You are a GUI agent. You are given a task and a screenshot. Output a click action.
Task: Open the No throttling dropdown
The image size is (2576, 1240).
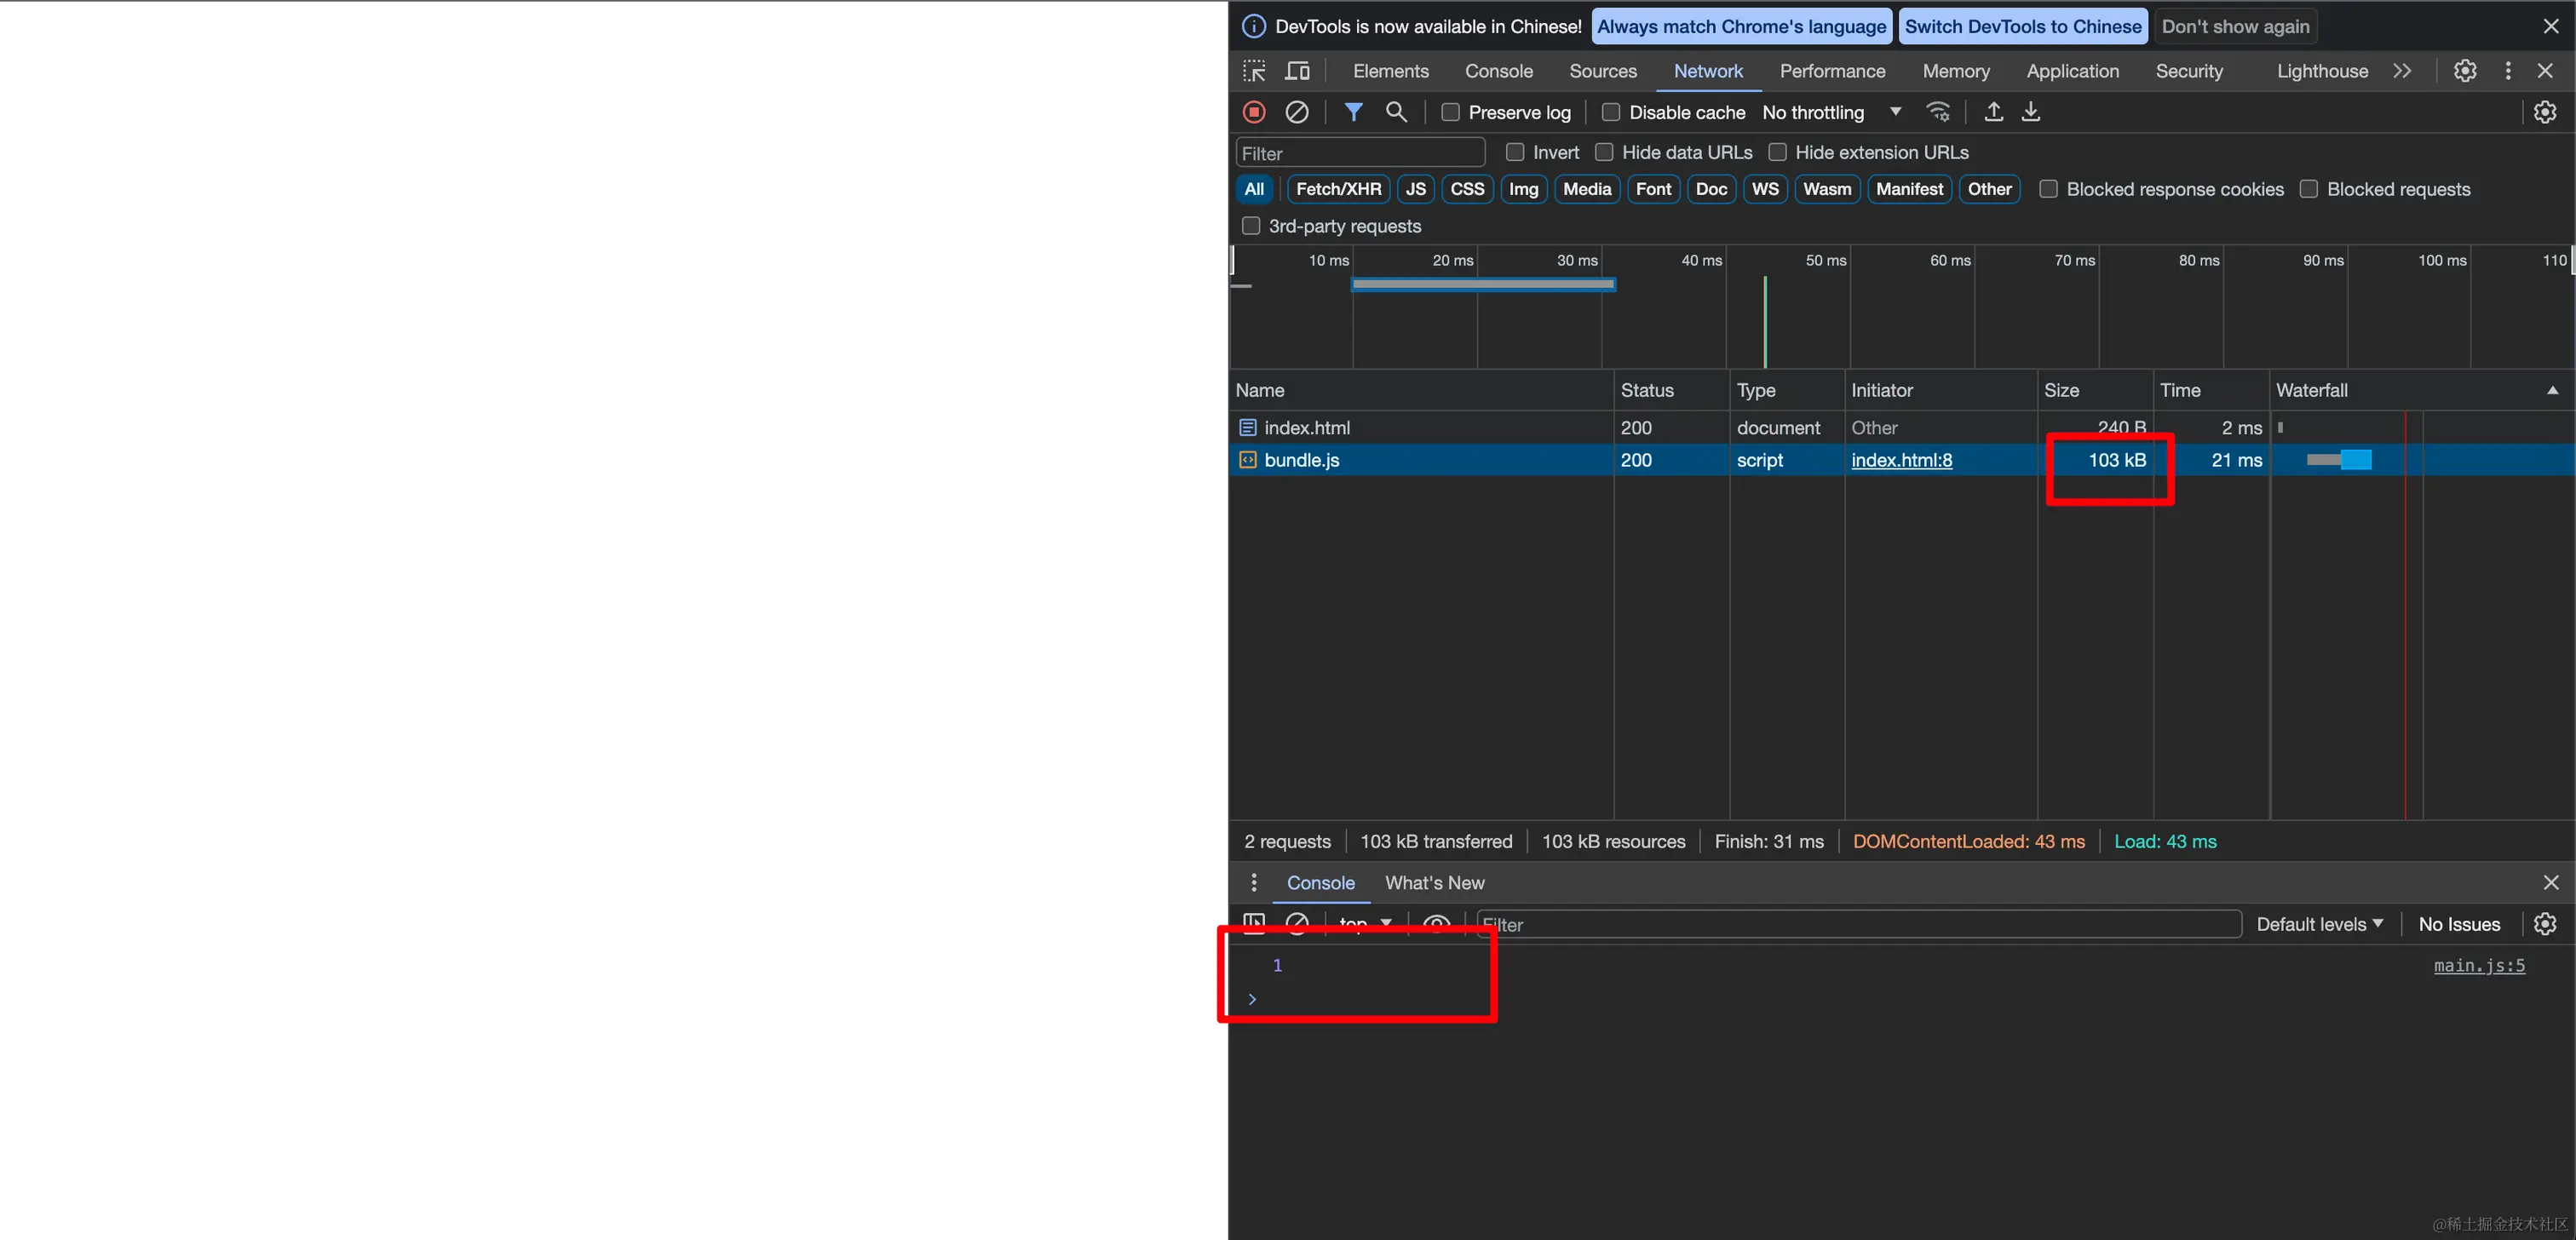[1832, 113]
